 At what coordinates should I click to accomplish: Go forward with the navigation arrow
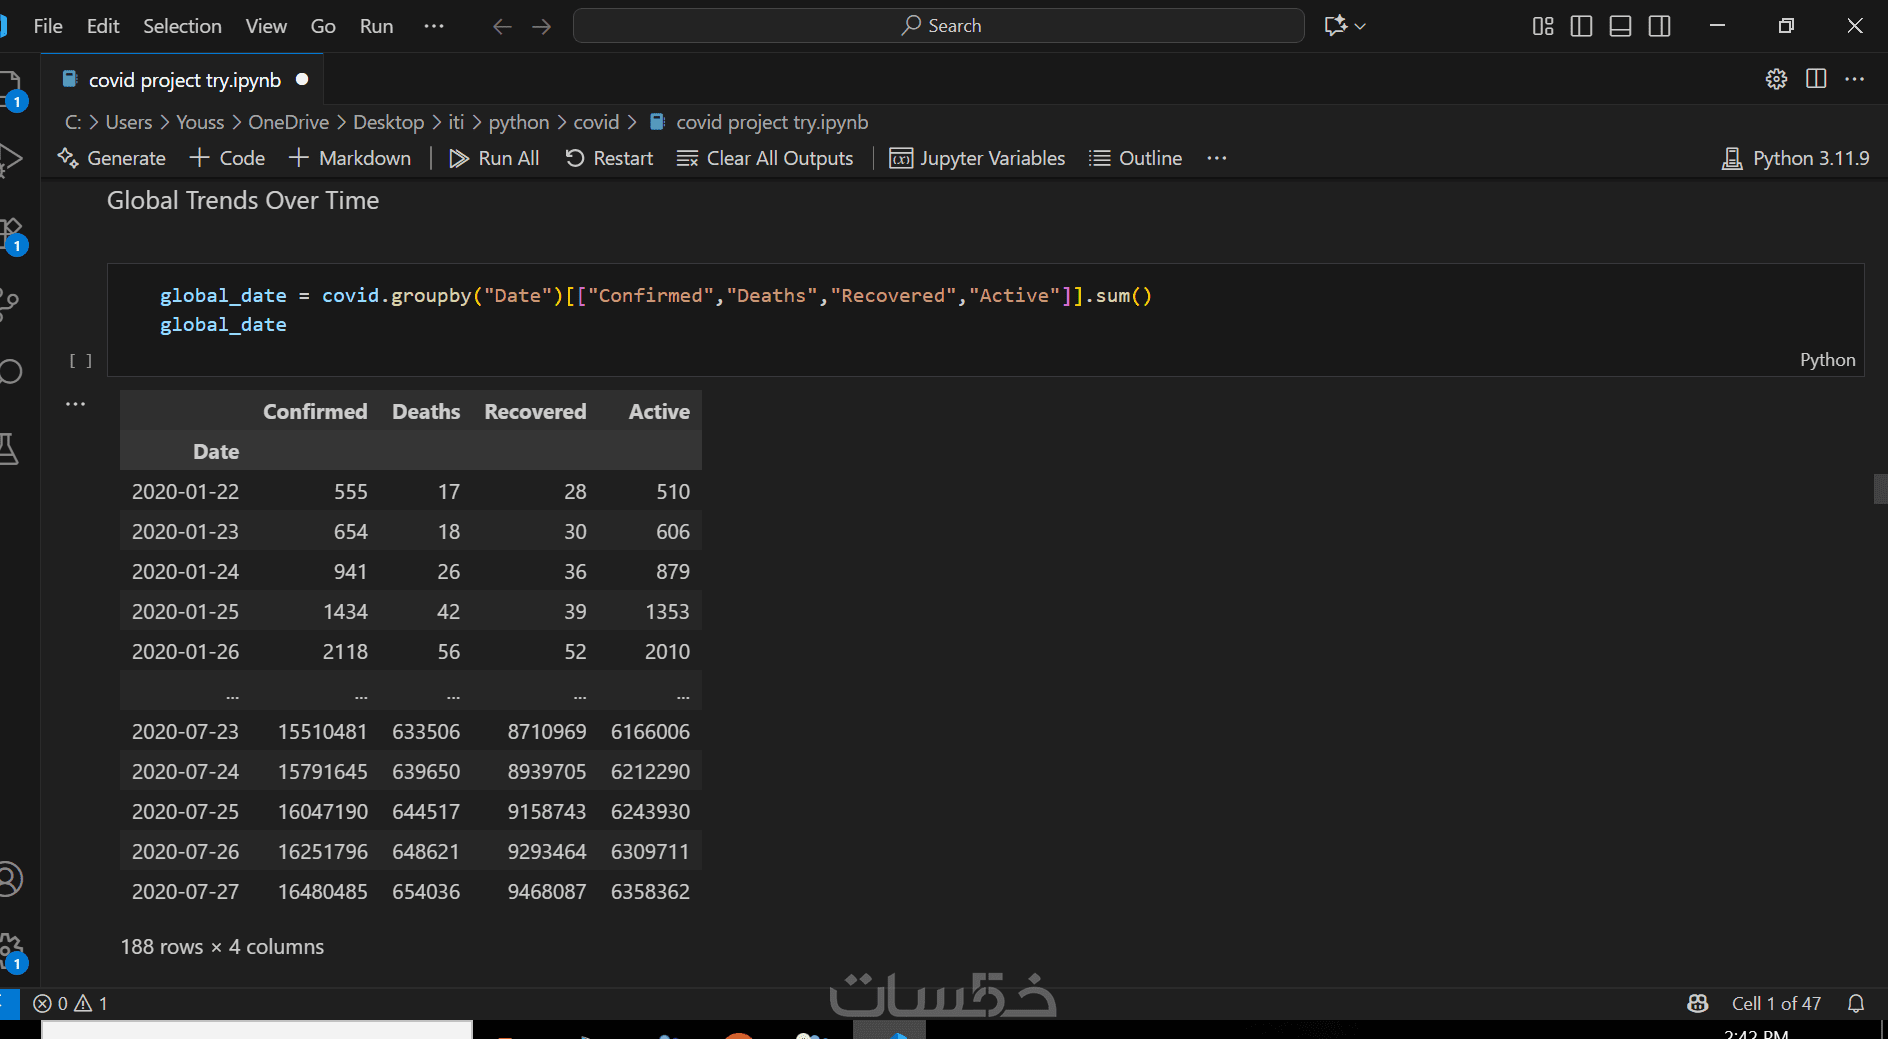(542, 26)
